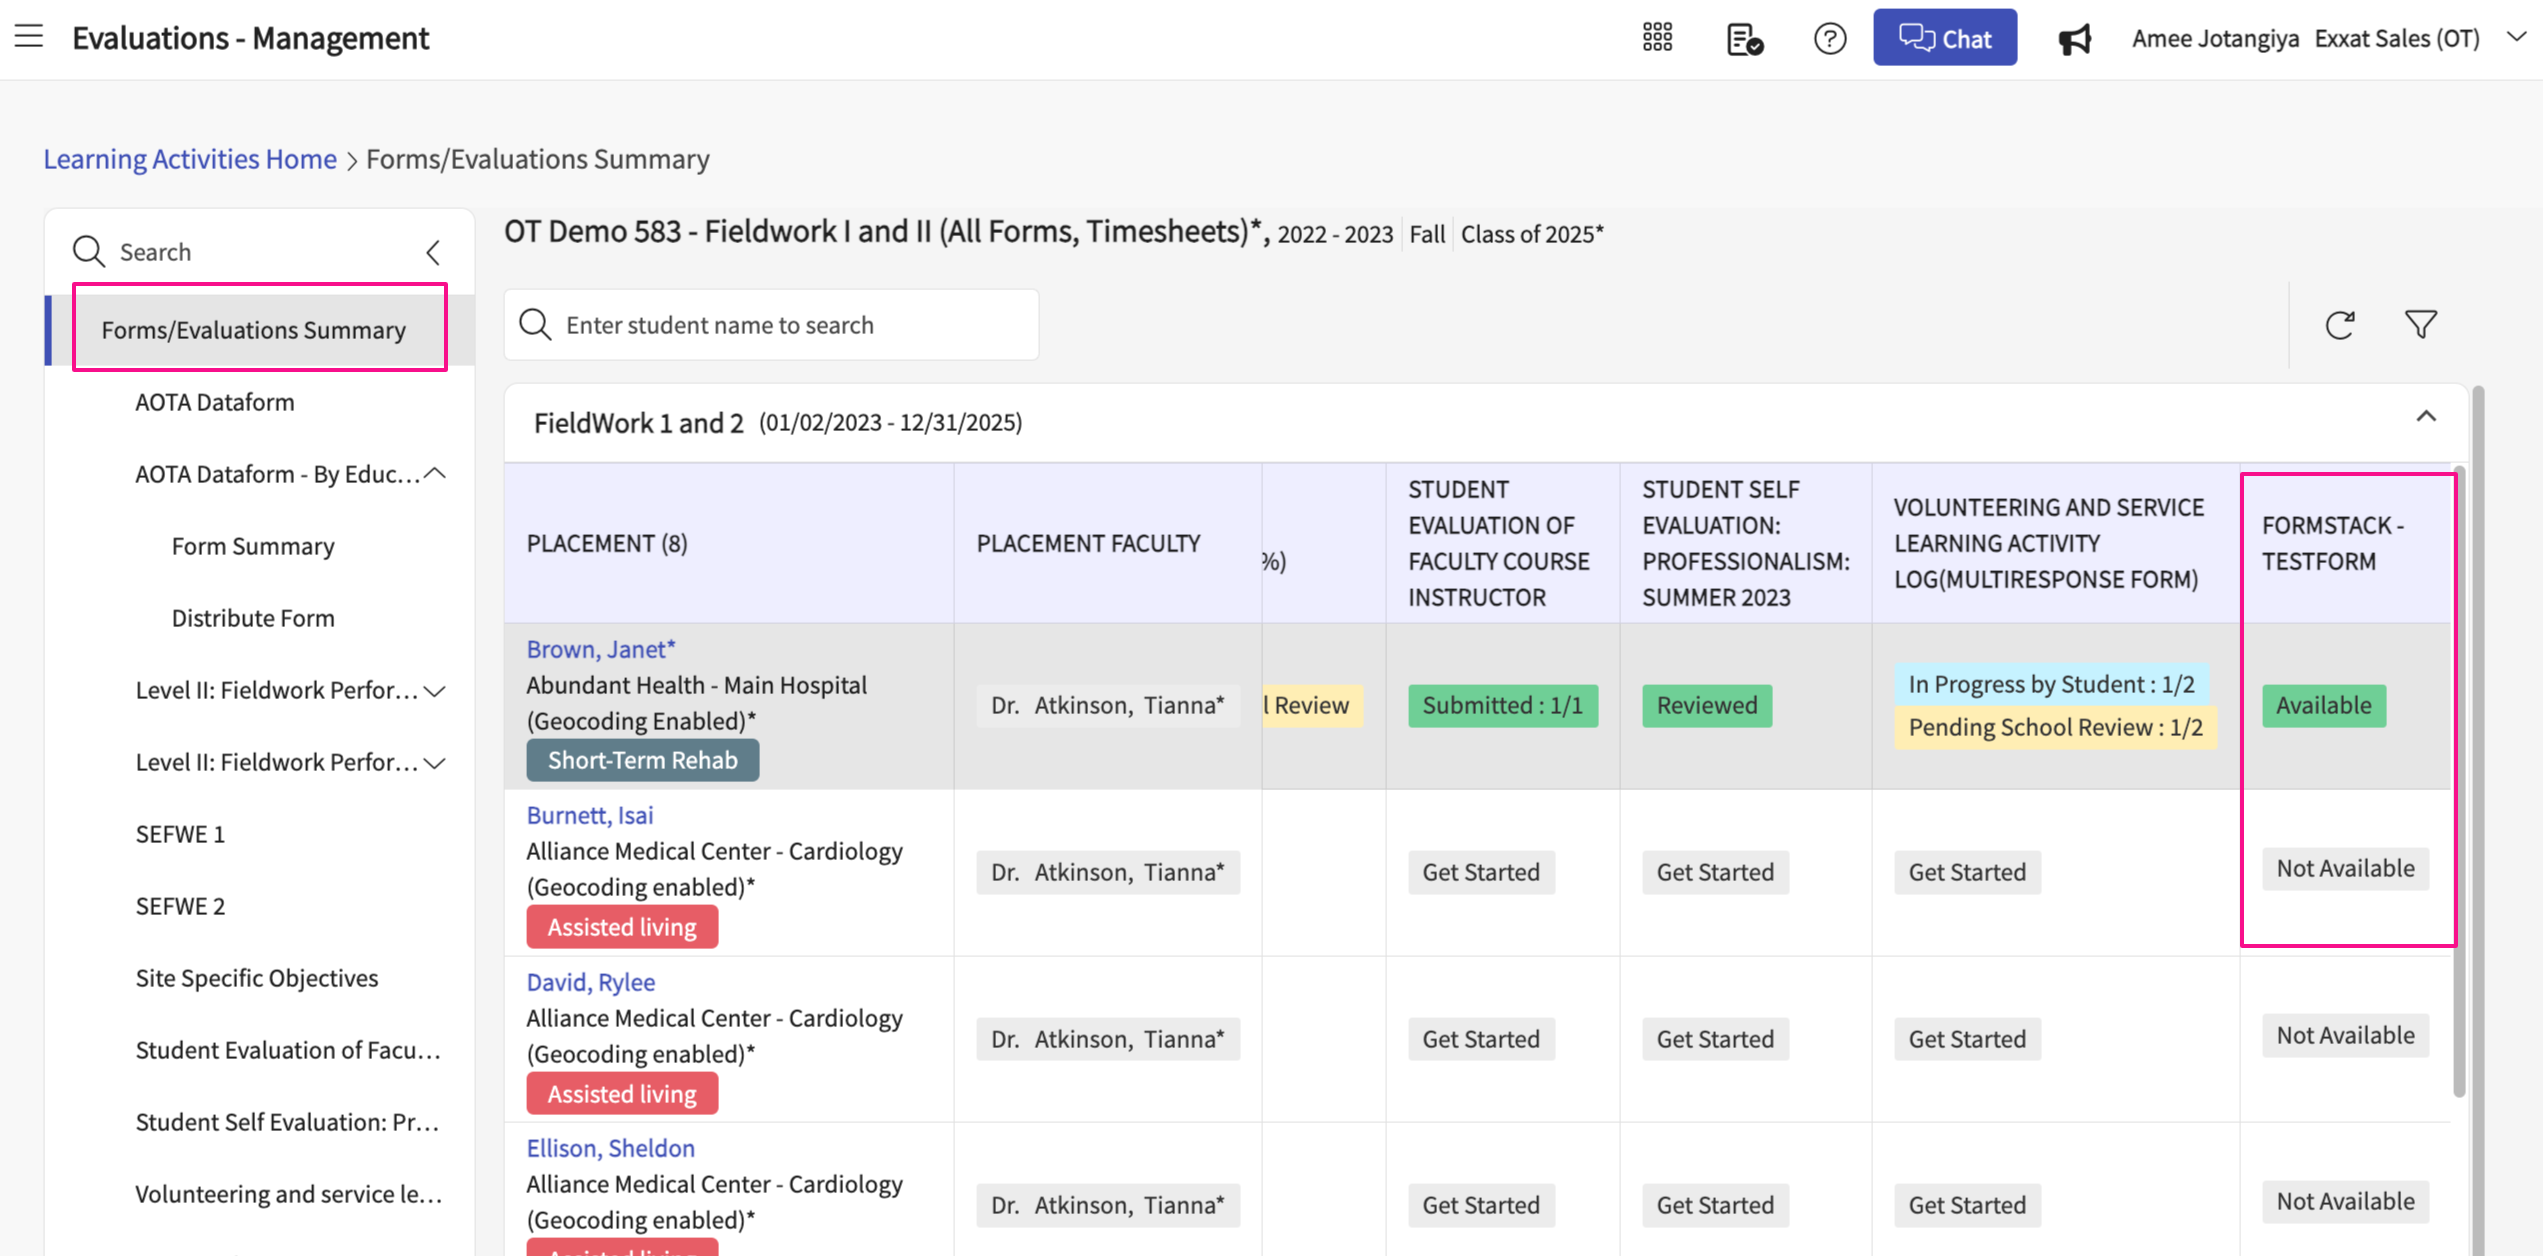Open the apps grid launcher icon

1657,38
